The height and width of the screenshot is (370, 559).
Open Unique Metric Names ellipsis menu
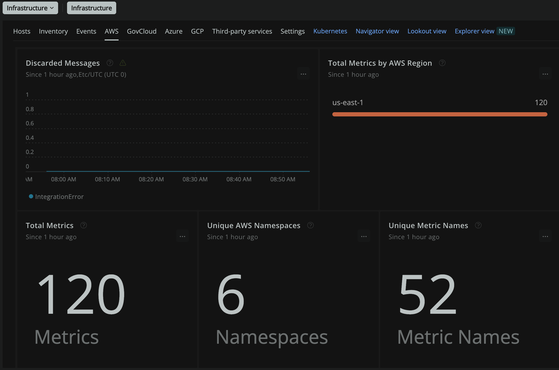(545, 236)
